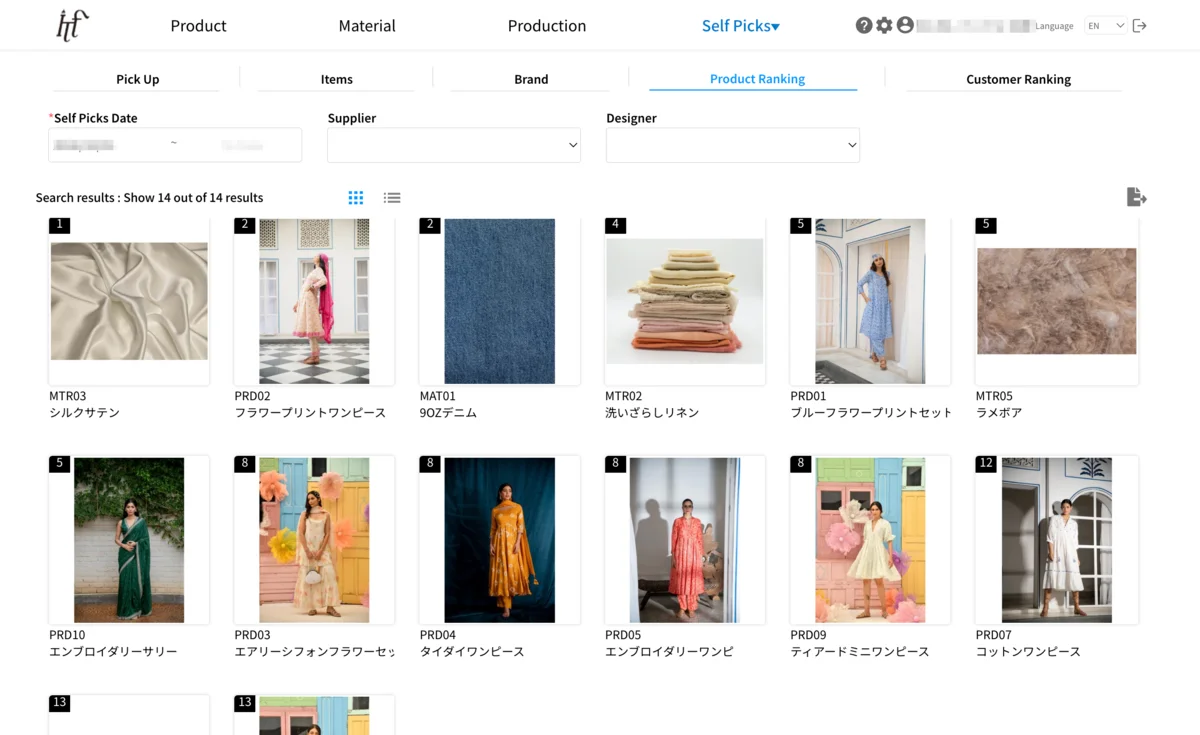Expand the Supplier dropdown
Viewport: 1200px width, 735px height.
point(454,145)
